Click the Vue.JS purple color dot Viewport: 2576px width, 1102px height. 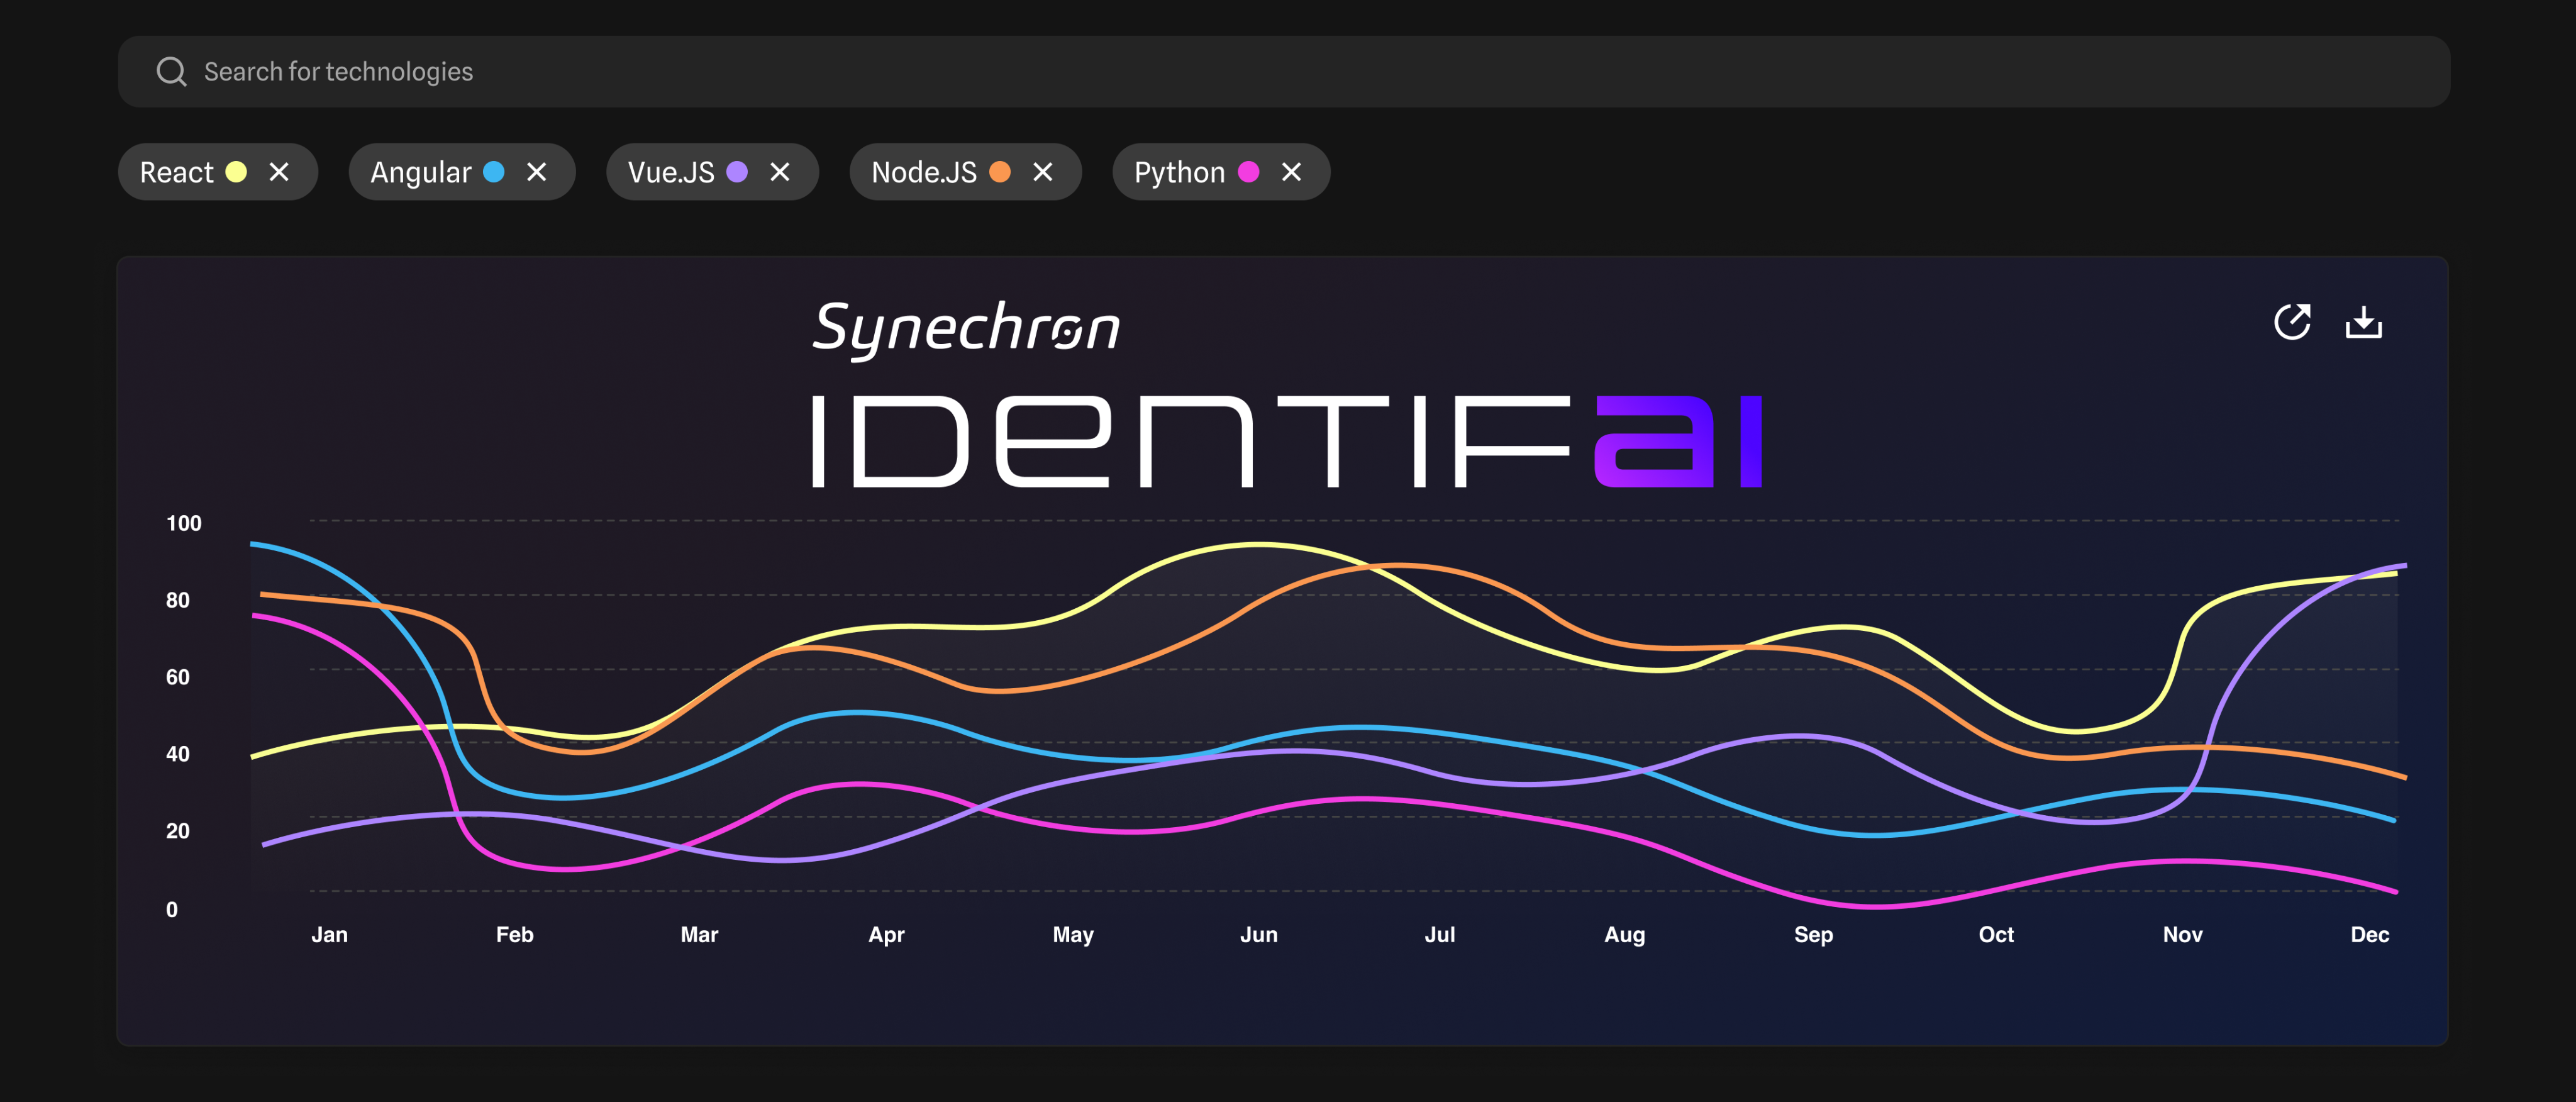[x=737, y=172]
